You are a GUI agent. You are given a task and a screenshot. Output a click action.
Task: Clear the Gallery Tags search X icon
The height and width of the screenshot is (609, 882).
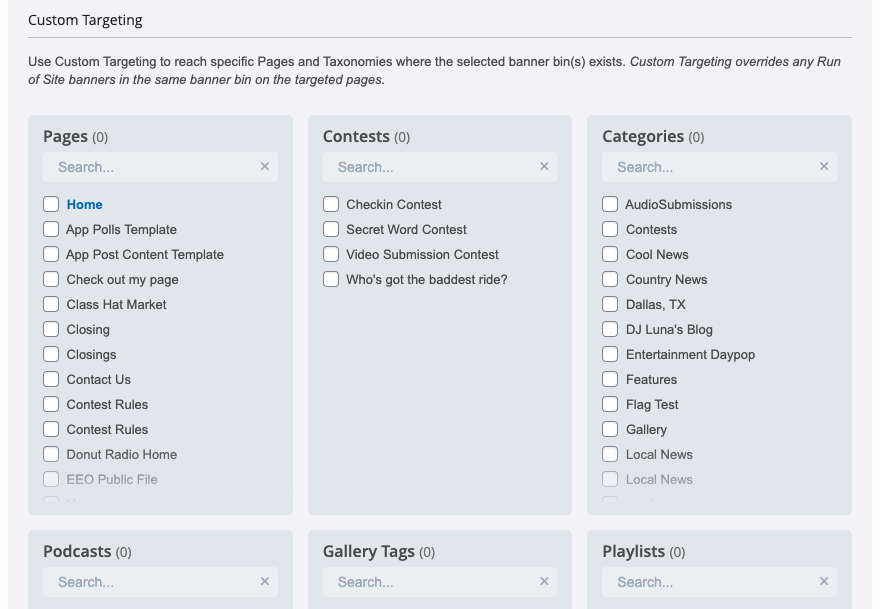pos(544,581)
